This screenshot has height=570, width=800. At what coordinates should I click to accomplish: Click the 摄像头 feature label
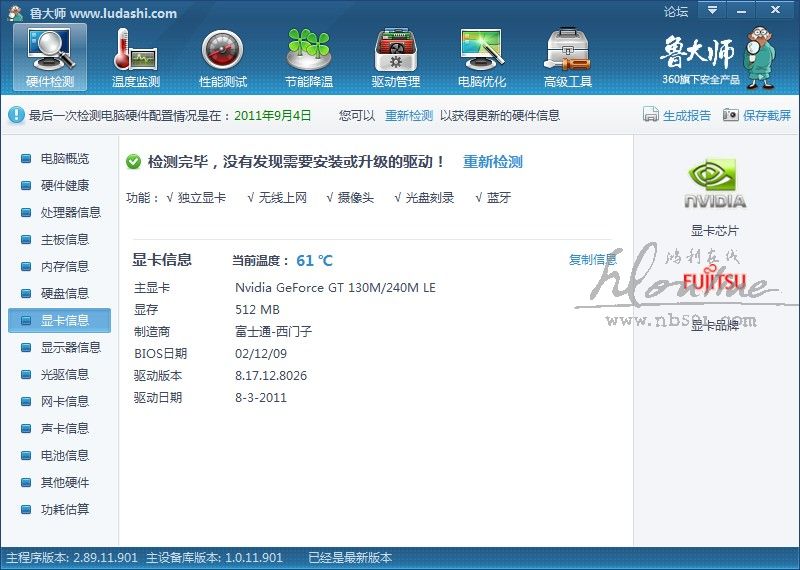tap(356, 198)
